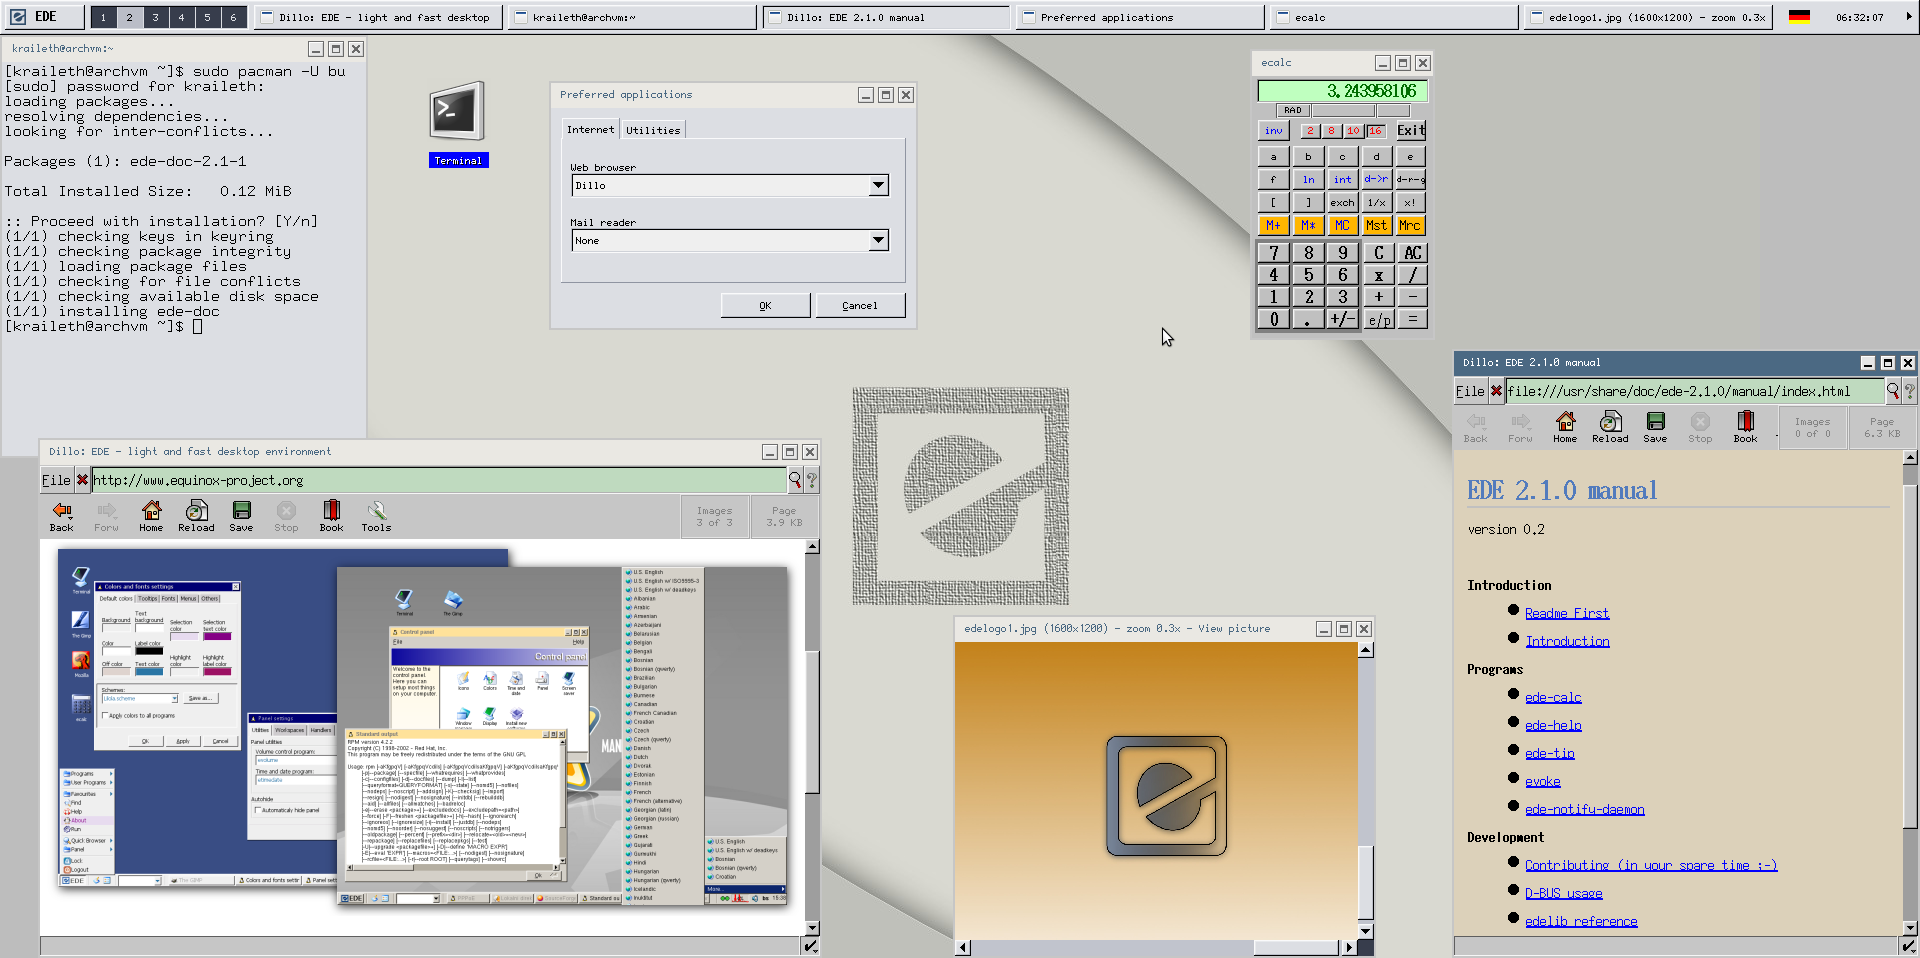This screenshot has width=1920, height=958.
Task: Click vertical scrollbar in equinox-project Dillo window
Action: coord(812,738)
